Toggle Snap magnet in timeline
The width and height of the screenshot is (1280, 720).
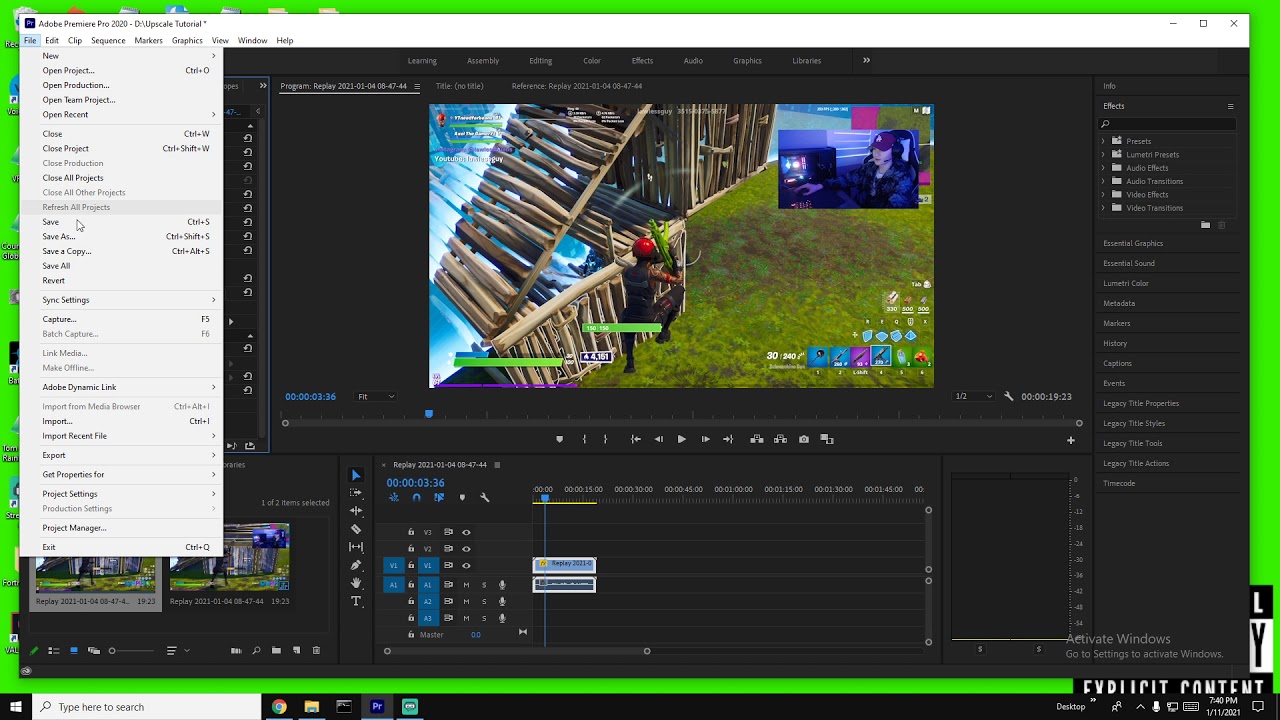pos(416,497)
